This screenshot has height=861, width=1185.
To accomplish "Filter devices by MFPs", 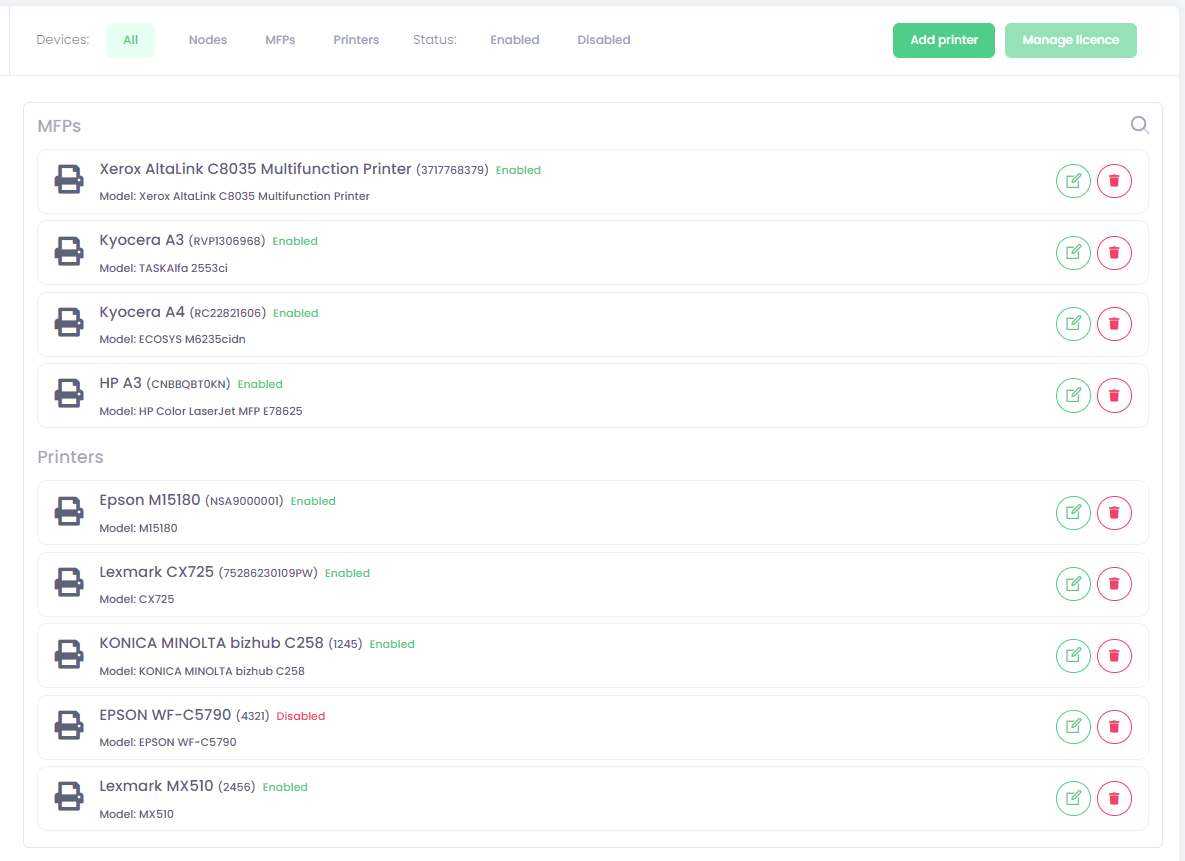I will click(x=280, y=40).
